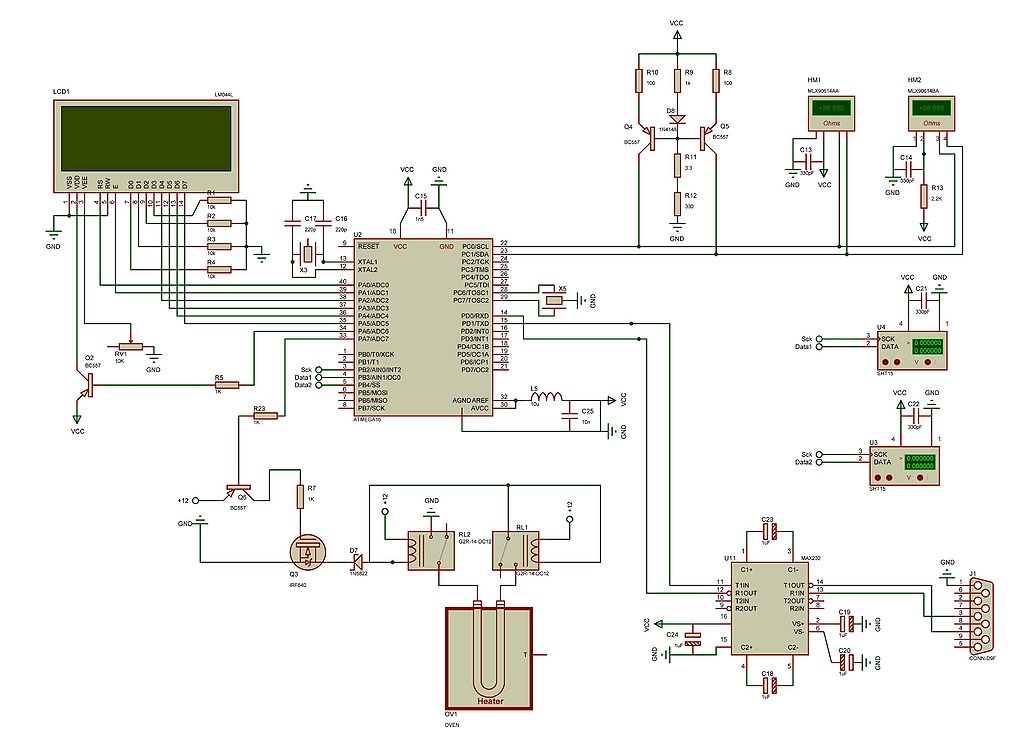Select the "PB7/SCK" pin label

pos(372,408)
